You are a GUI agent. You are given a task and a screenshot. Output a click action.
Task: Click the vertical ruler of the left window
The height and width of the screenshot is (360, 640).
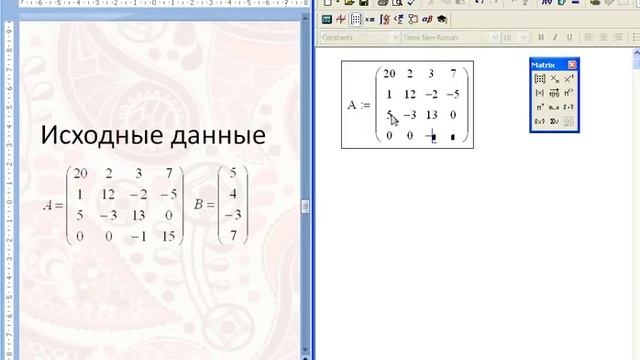(x=9, y=190)
